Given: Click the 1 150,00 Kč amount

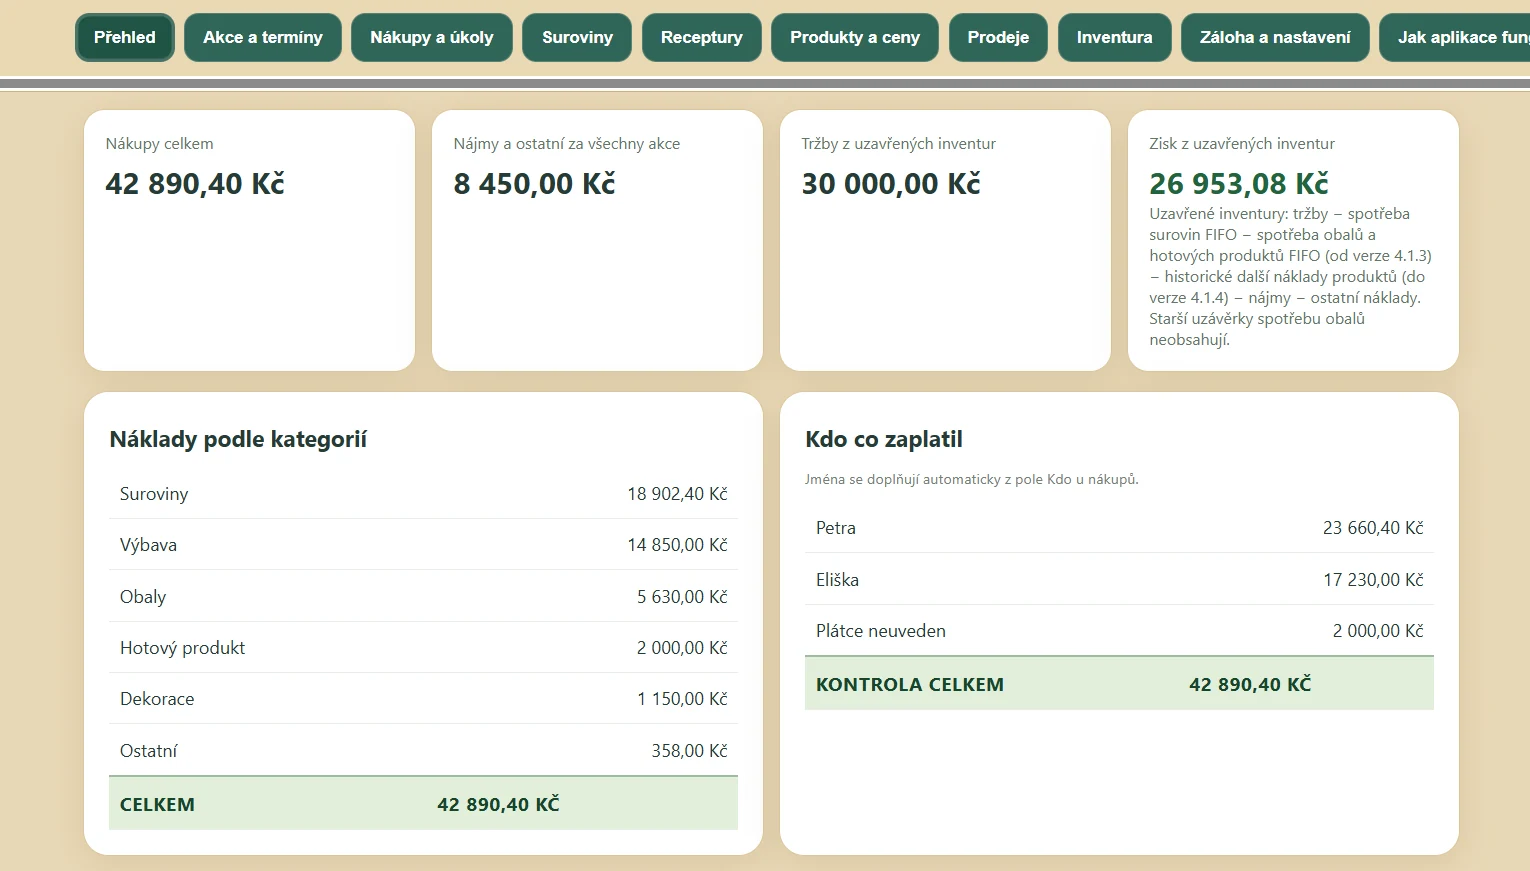Looking at the screenshot, I should coord(682,699).
